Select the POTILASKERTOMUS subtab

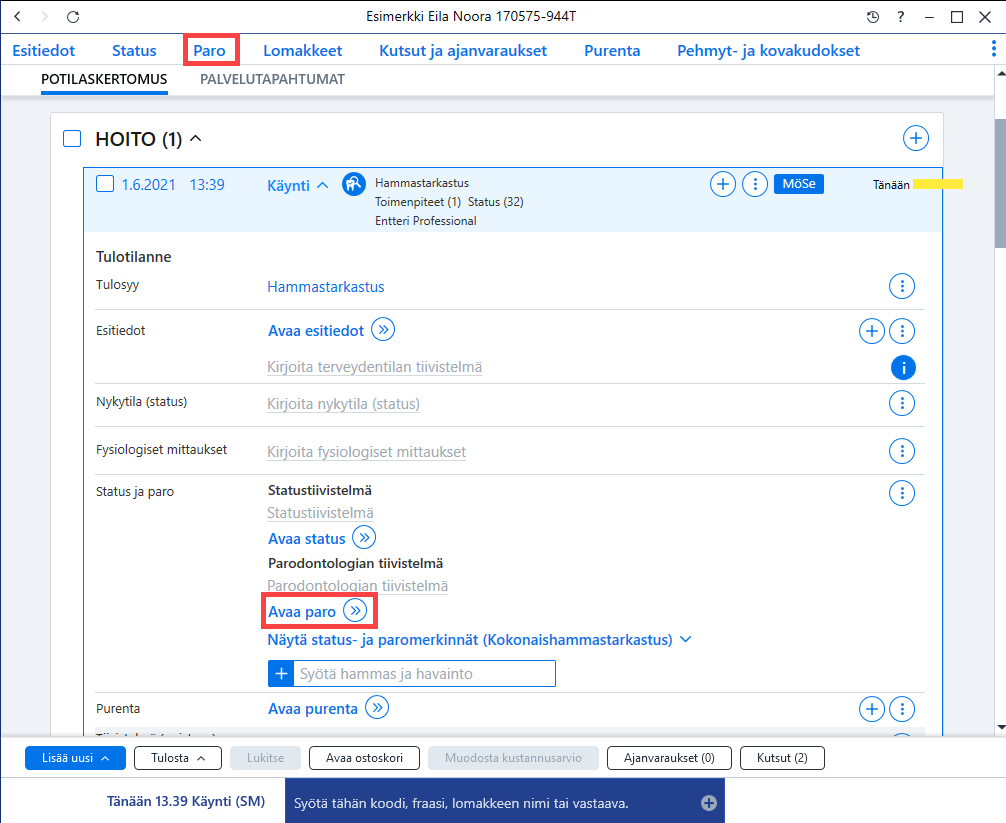[104, 80]
